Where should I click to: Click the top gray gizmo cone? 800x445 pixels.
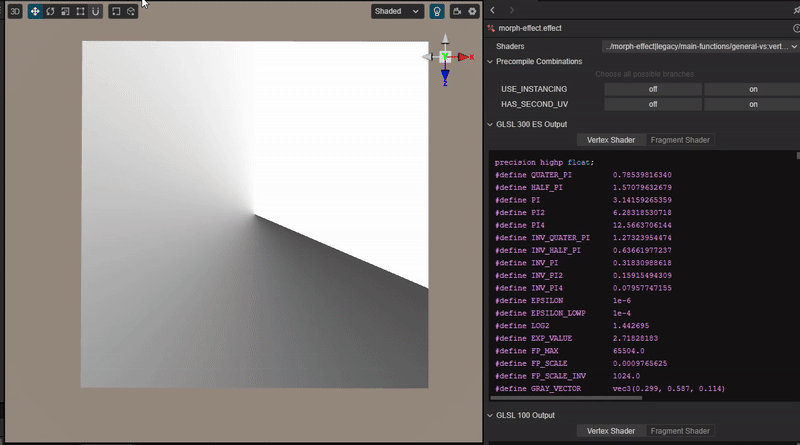coord(445,39)
